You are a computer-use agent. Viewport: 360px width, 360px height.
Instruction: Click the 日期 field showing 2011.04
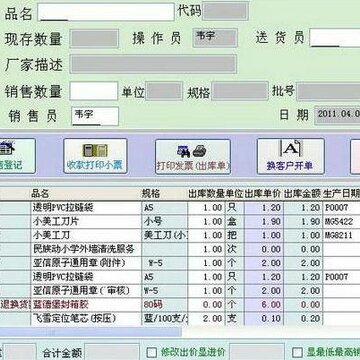tap(337, 115)
